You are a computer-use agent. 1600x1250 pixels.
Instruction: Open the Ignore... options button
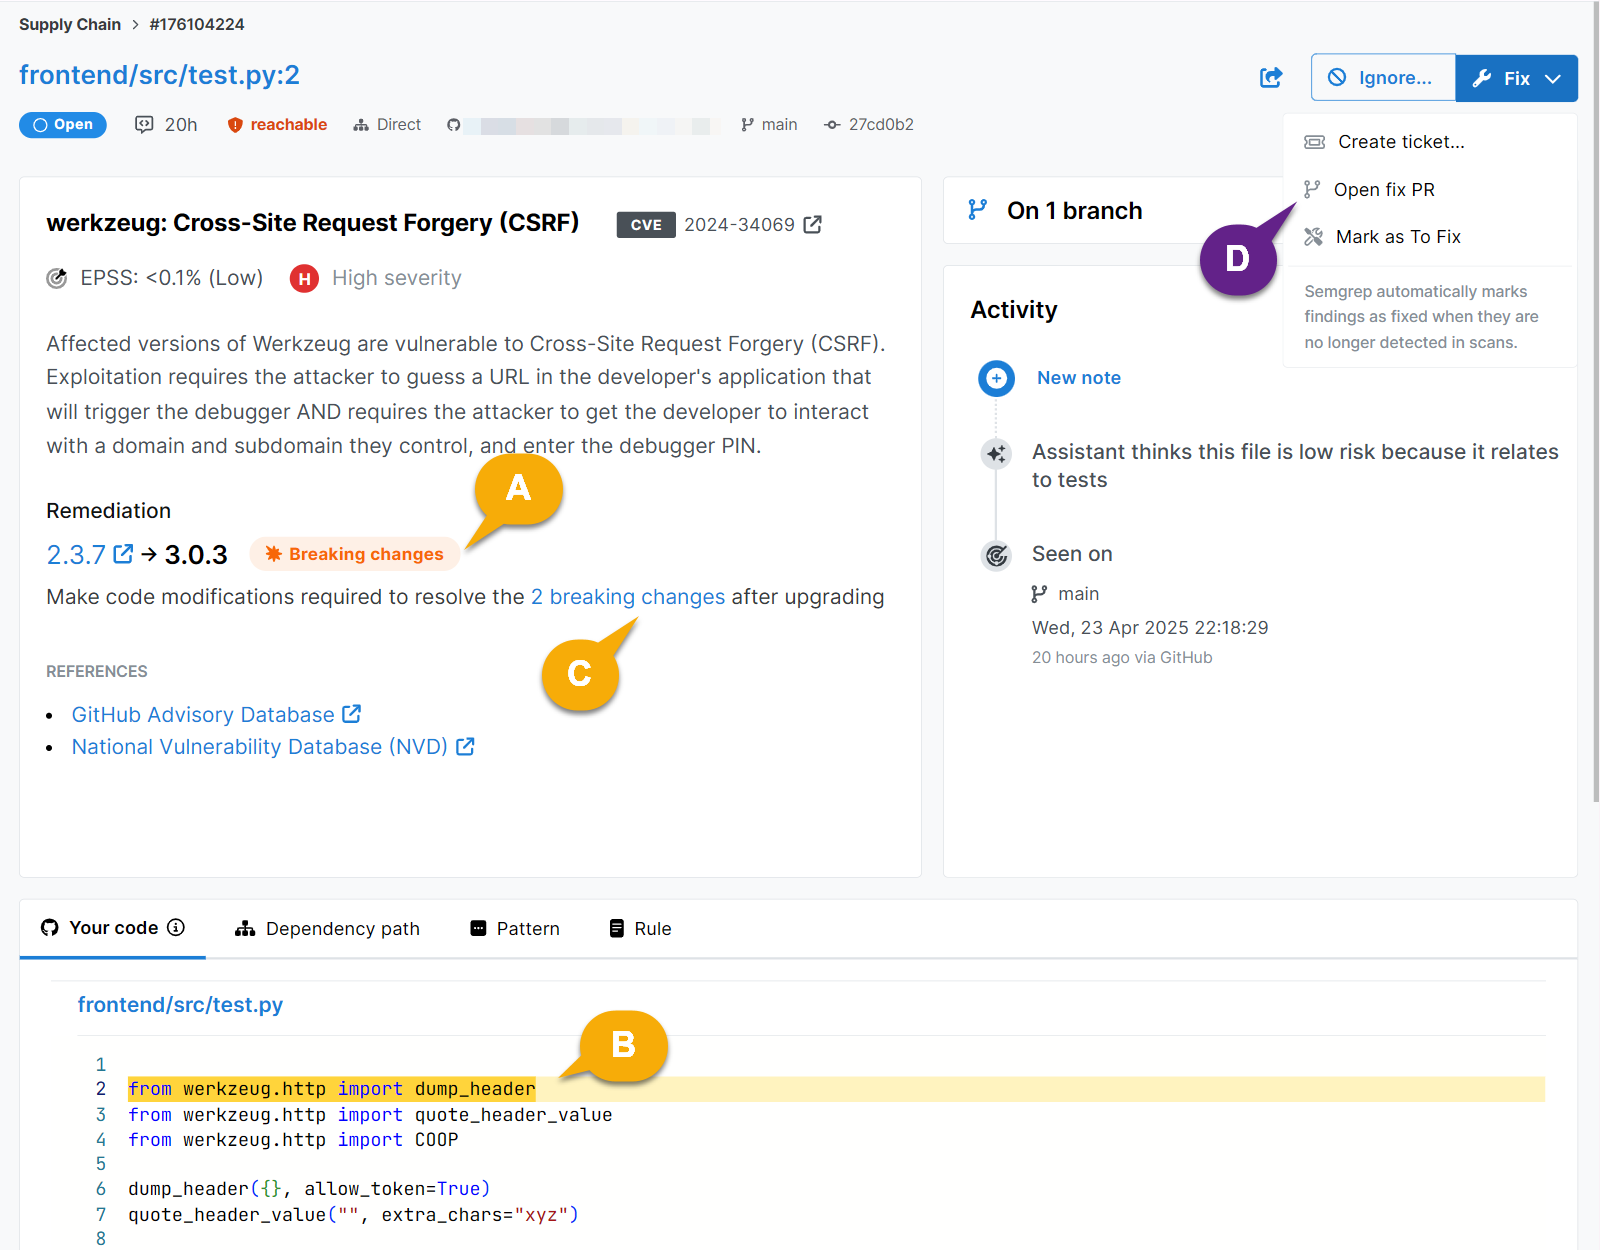[x=1383, y=78]
